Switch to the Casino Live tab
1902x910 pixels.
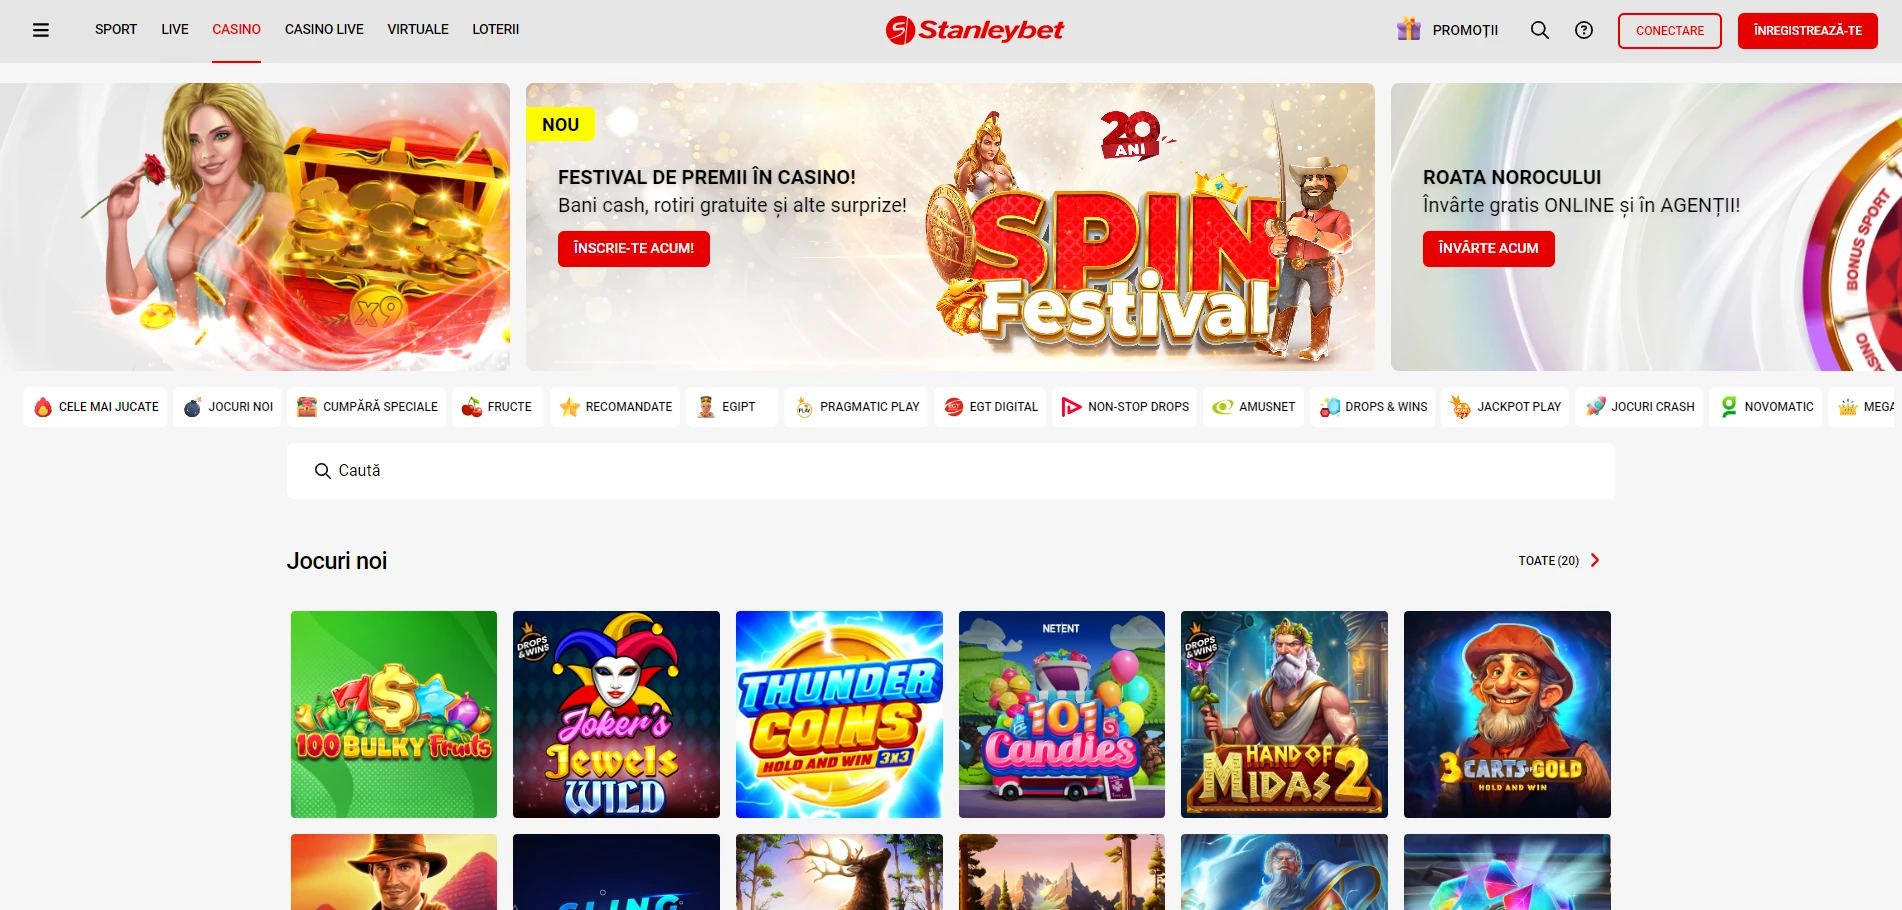[324, 30]
